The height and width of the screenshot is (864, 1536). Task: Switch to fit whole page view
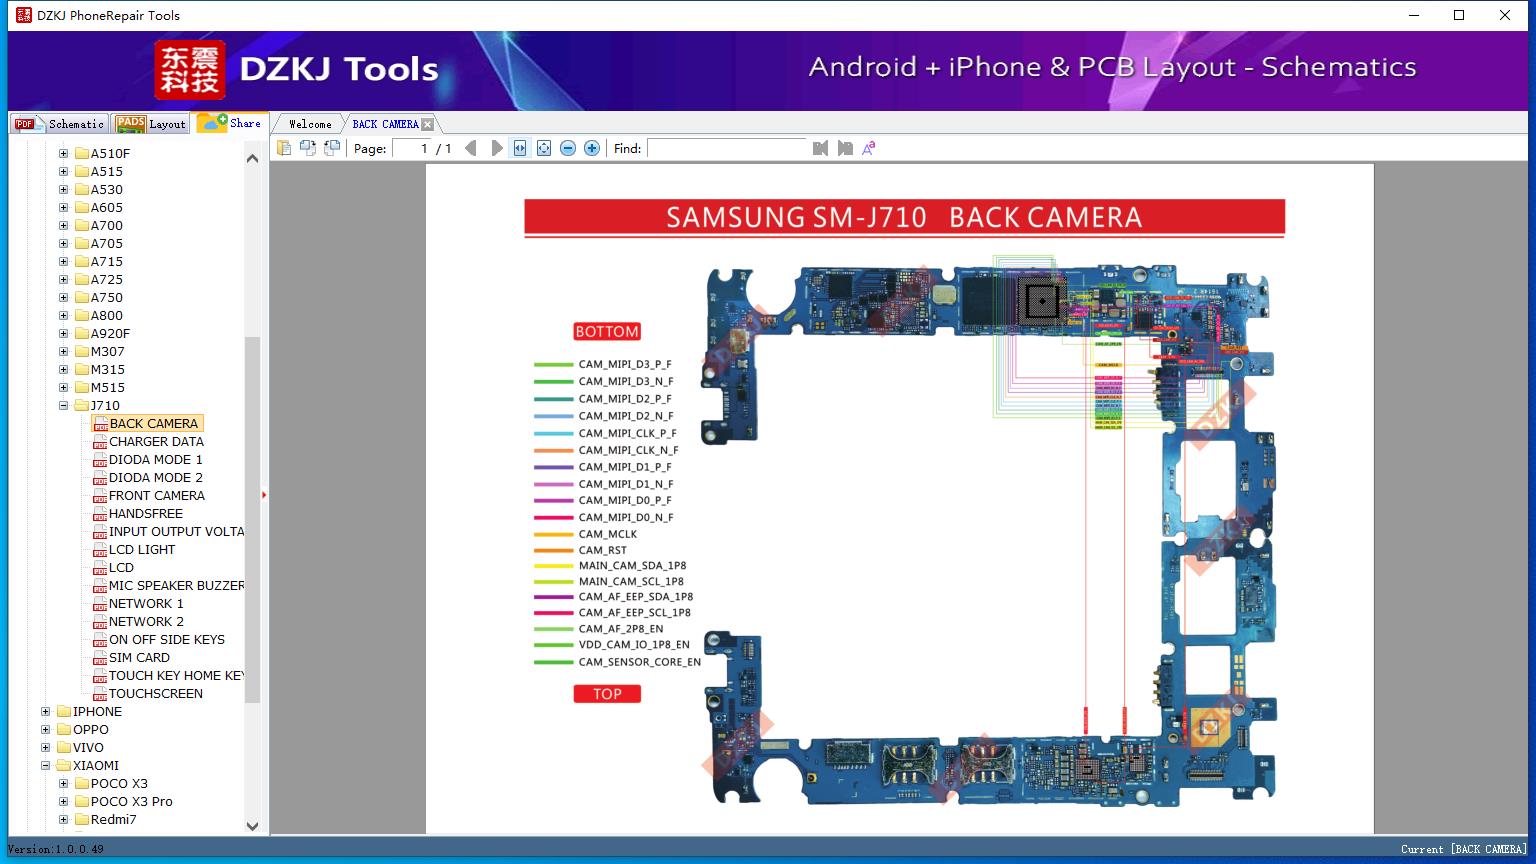click(544, 148)
